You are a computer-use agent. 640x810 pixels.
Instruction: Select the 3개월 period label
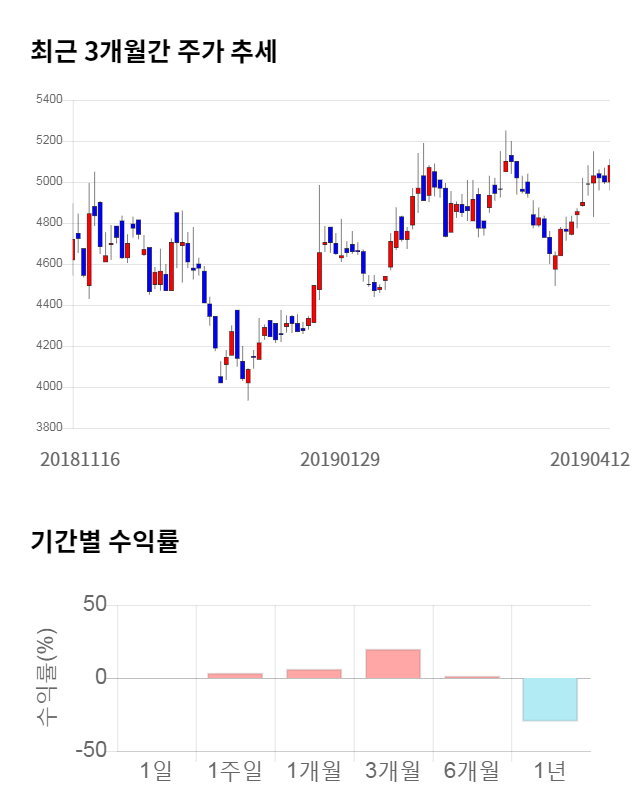click(x=393, y=770)
